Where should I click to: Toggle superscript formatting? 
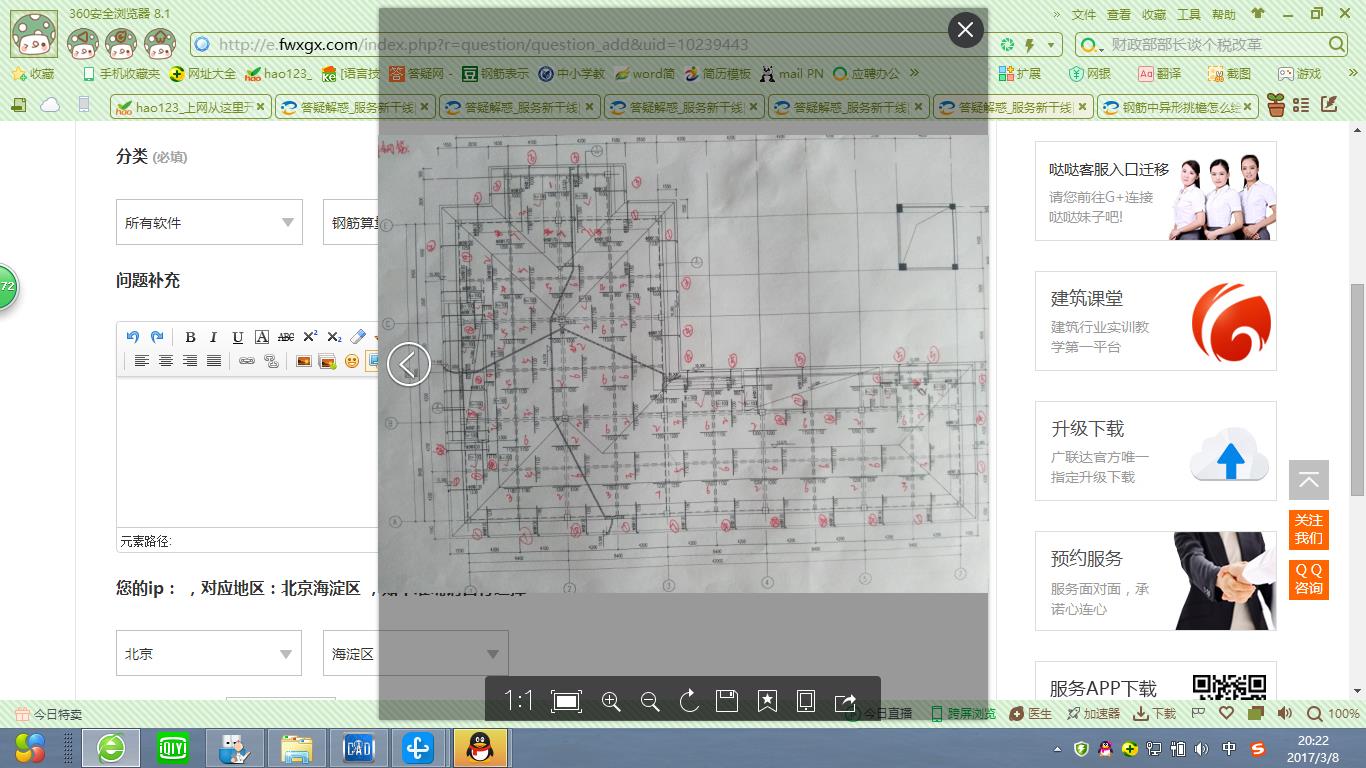pyautogui.click(x=310, y=337)
